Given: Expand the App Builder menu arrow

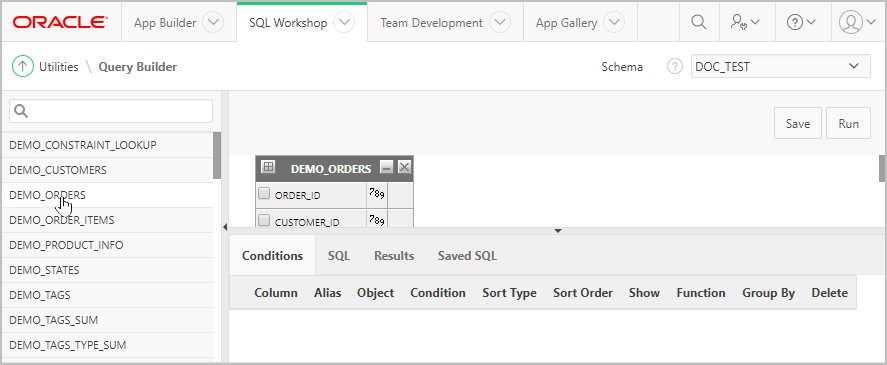Looking at the screenshot, I should pos(213,23).
